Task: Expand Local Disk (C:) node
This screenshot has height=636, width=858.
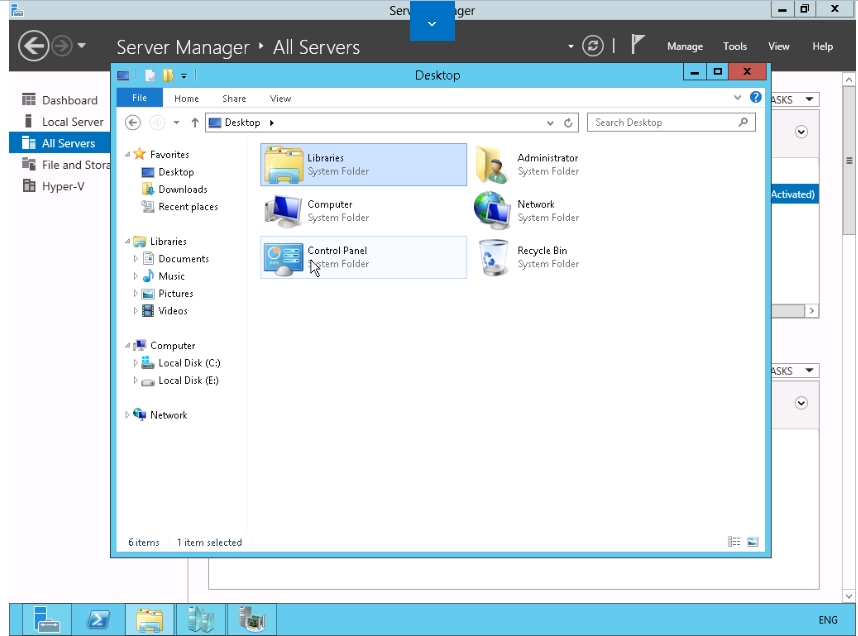Action: (x=135, y=363)
